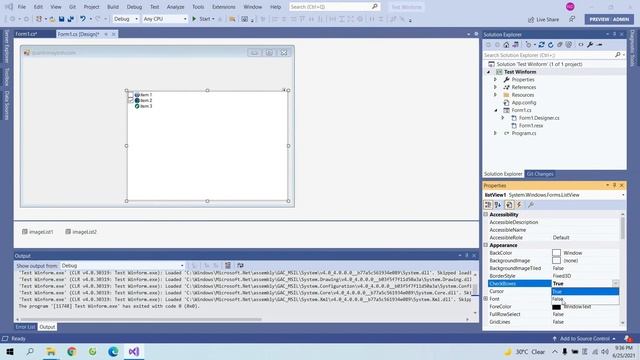Viewport: 640px width, 360px height.
Task: Click the Clear All icon in Output toolbar
Action: tap(228, 265)
